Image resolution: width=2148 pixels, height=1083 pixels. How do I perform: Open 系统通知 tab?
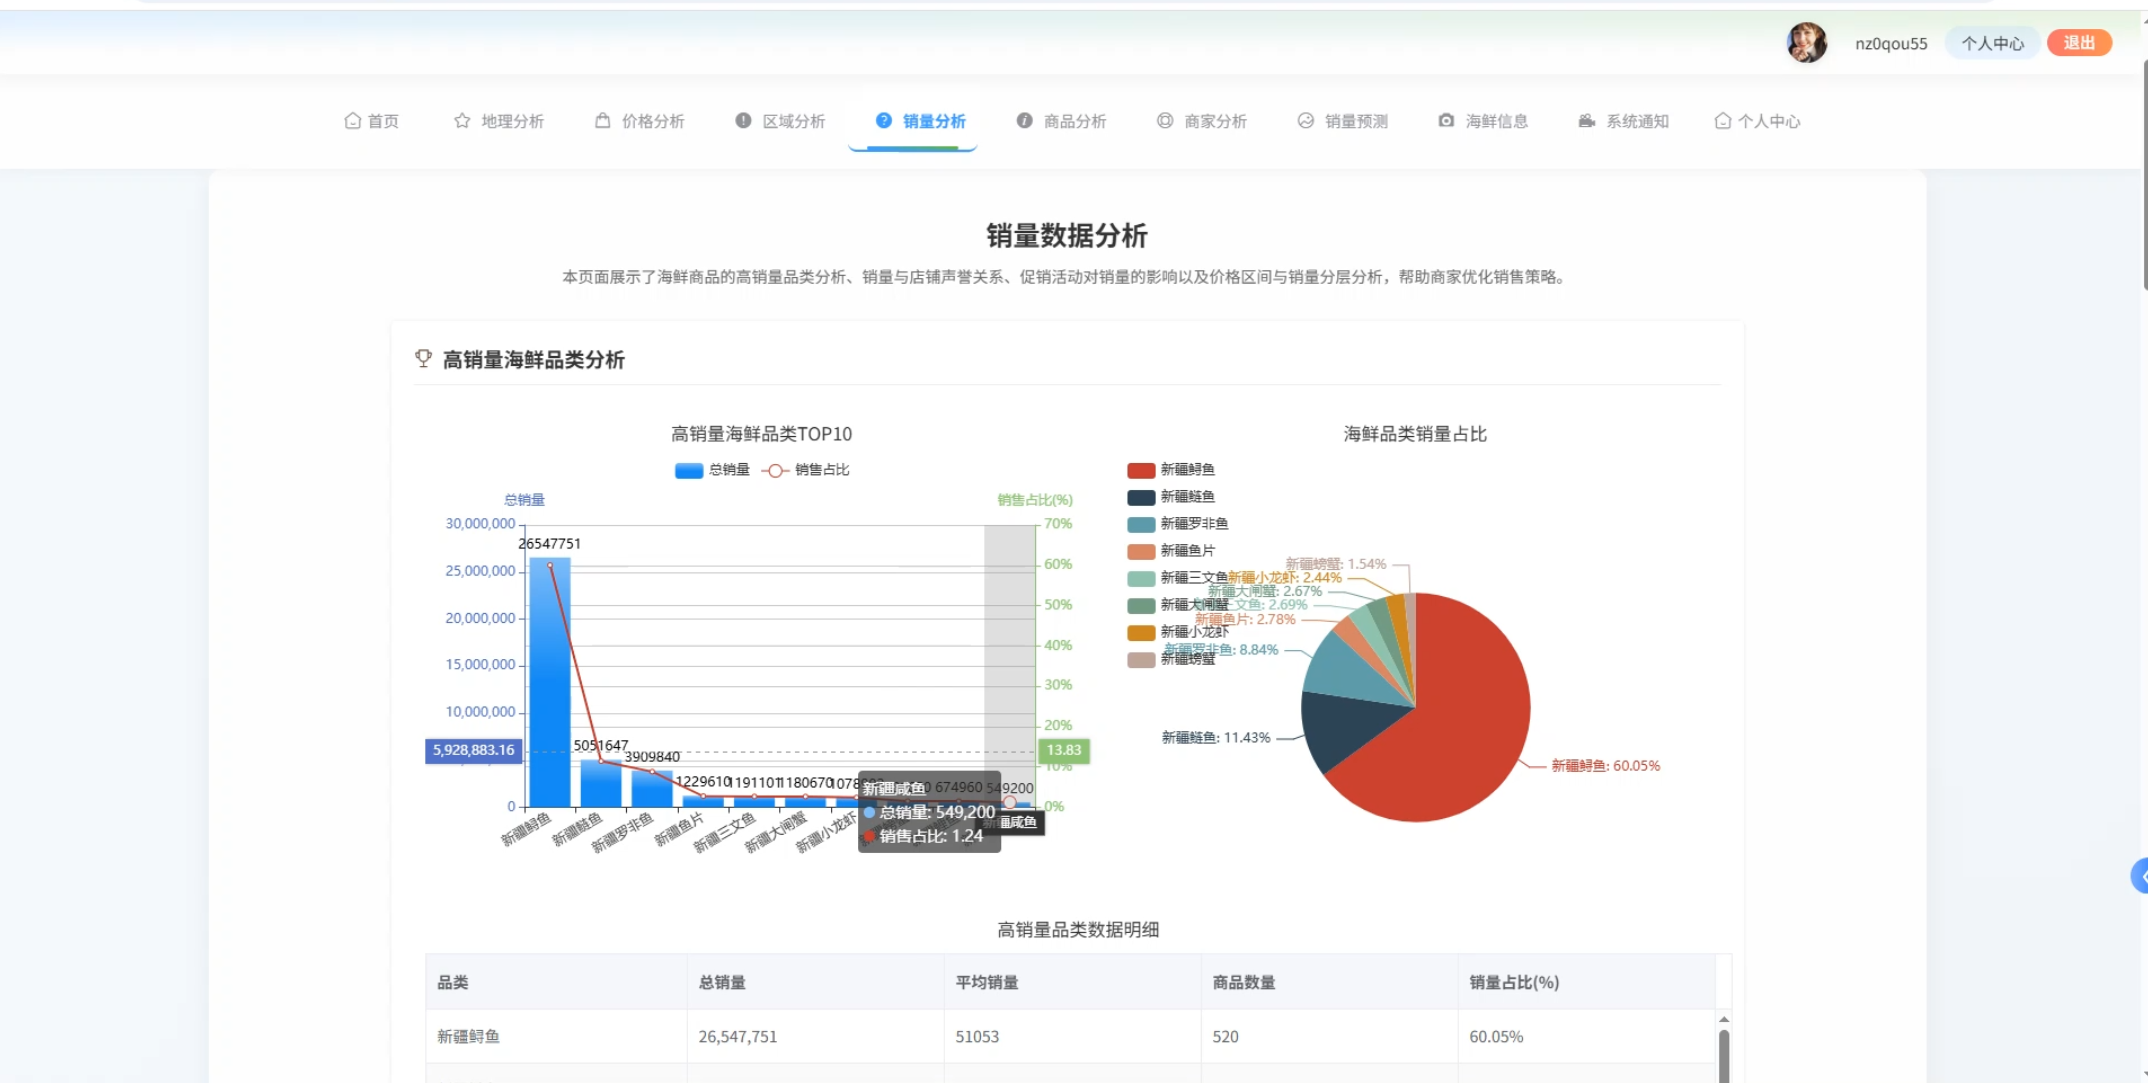[x=1623, y=121]
